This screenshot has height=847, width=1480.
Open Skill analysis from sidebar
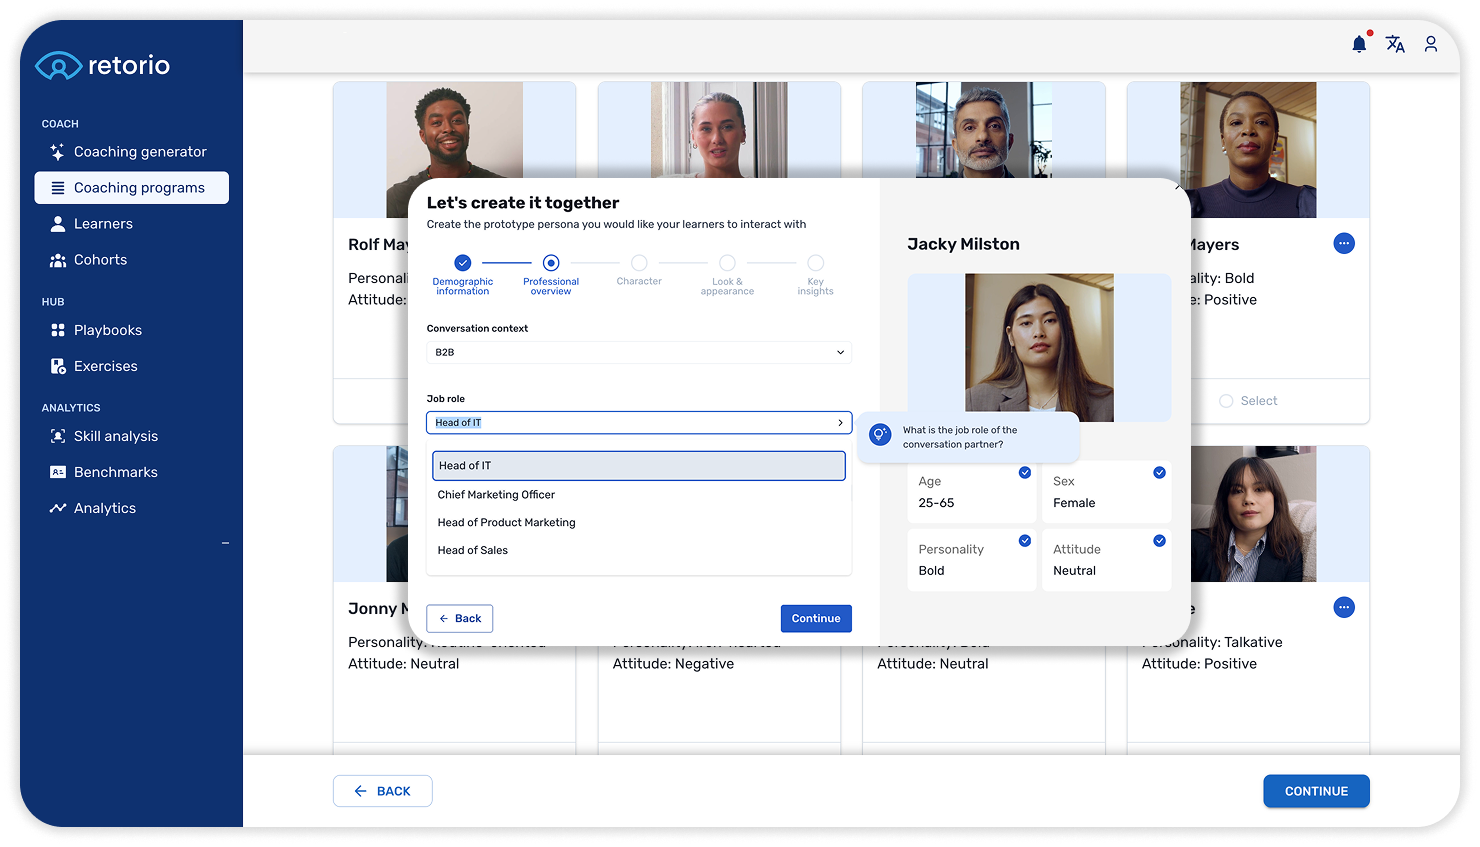pyautogui.click(x=115, y=436)
